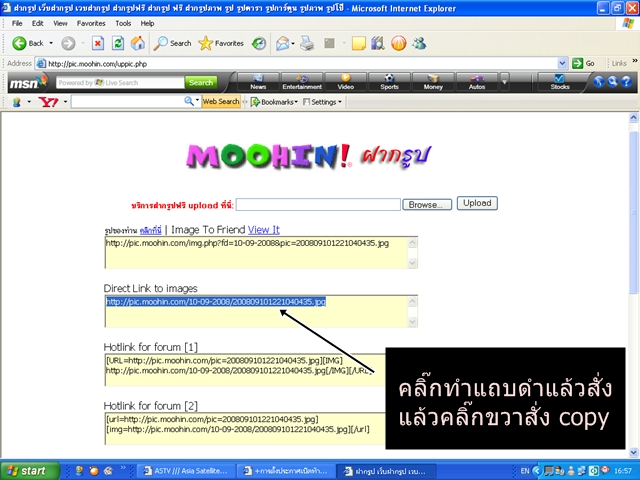
Task: Click the Hotlink for forum [2] textbox
Action: pyautogui.click(x=245, y=429)
